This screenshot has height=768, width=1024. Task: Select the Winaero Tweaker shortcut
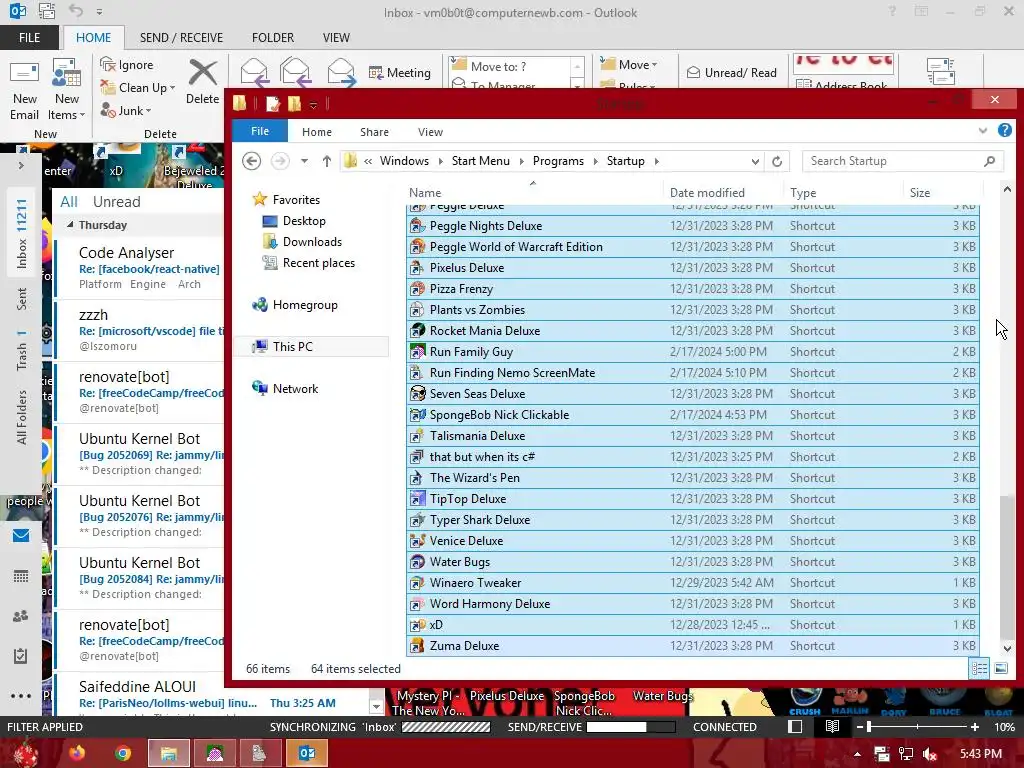click(693, 583)
